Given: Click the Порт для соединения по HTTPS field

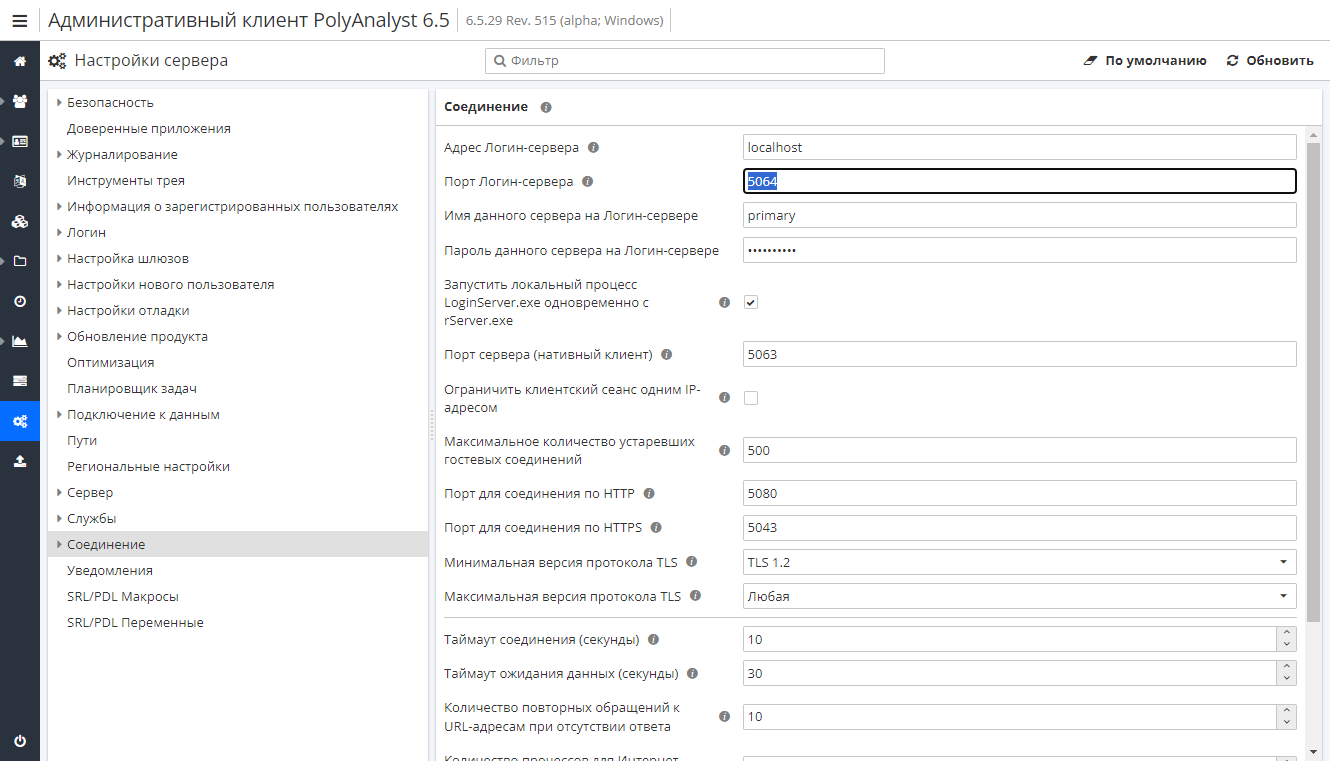Looking at the screenshot, I should click(x=1020, y=527).
